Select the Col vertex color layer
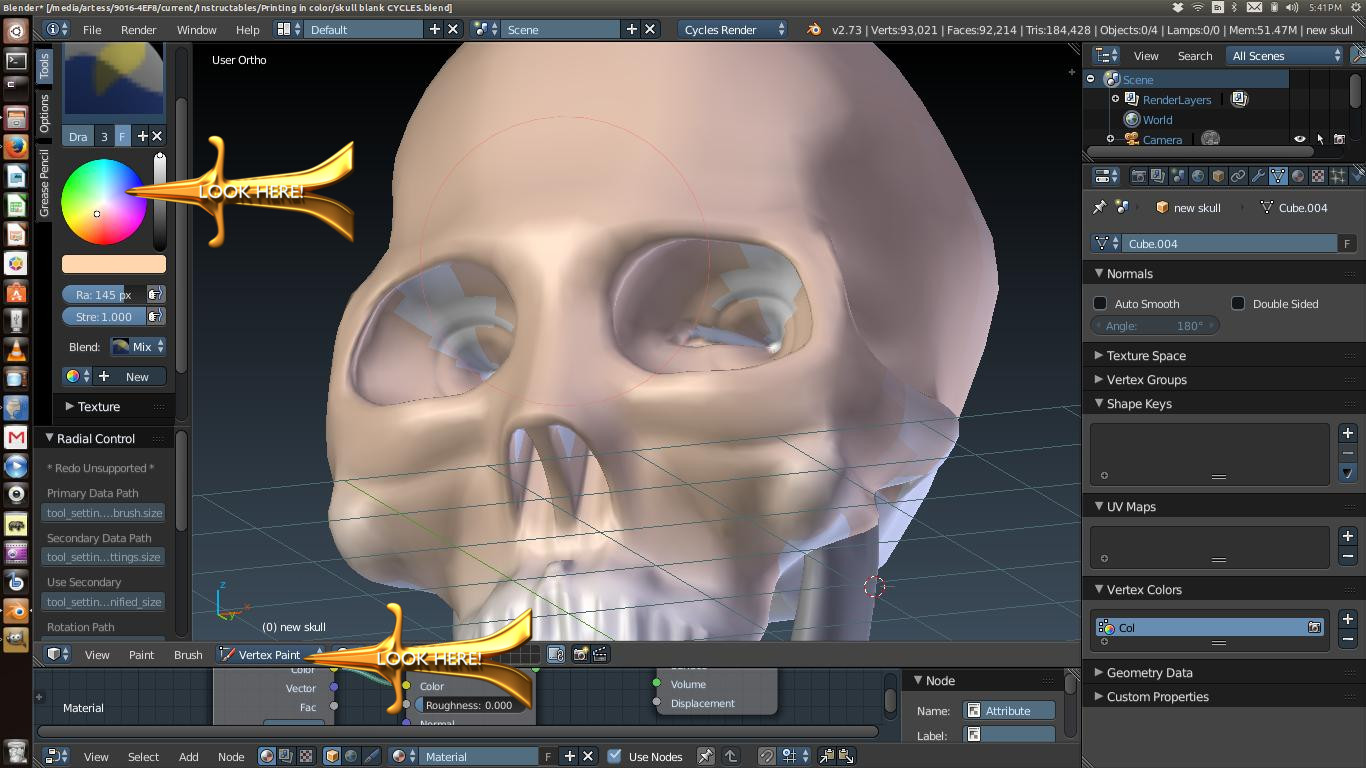This screenshot has height=768, width=1366. tap(1210, 627)
